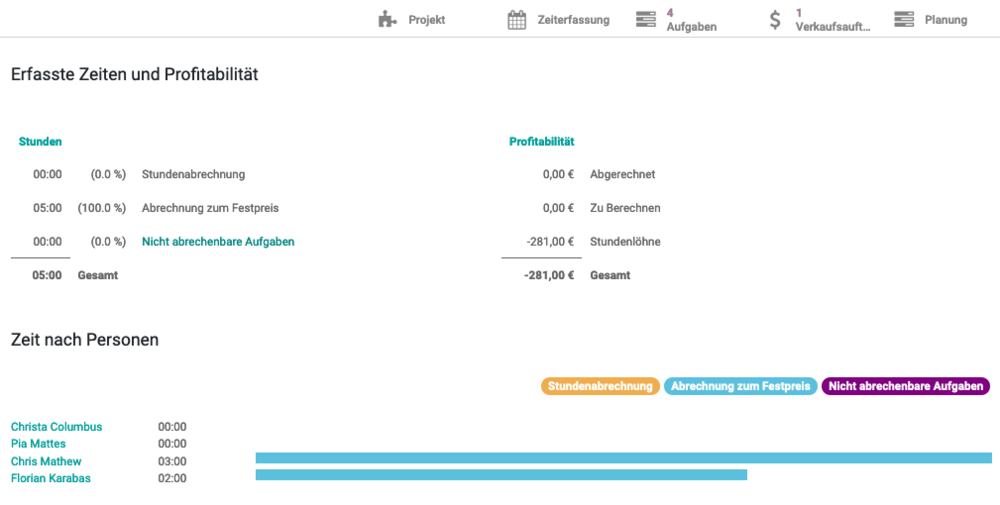Open Christa Columbus employee link
Screen dimensions: 1000x505
56,427
